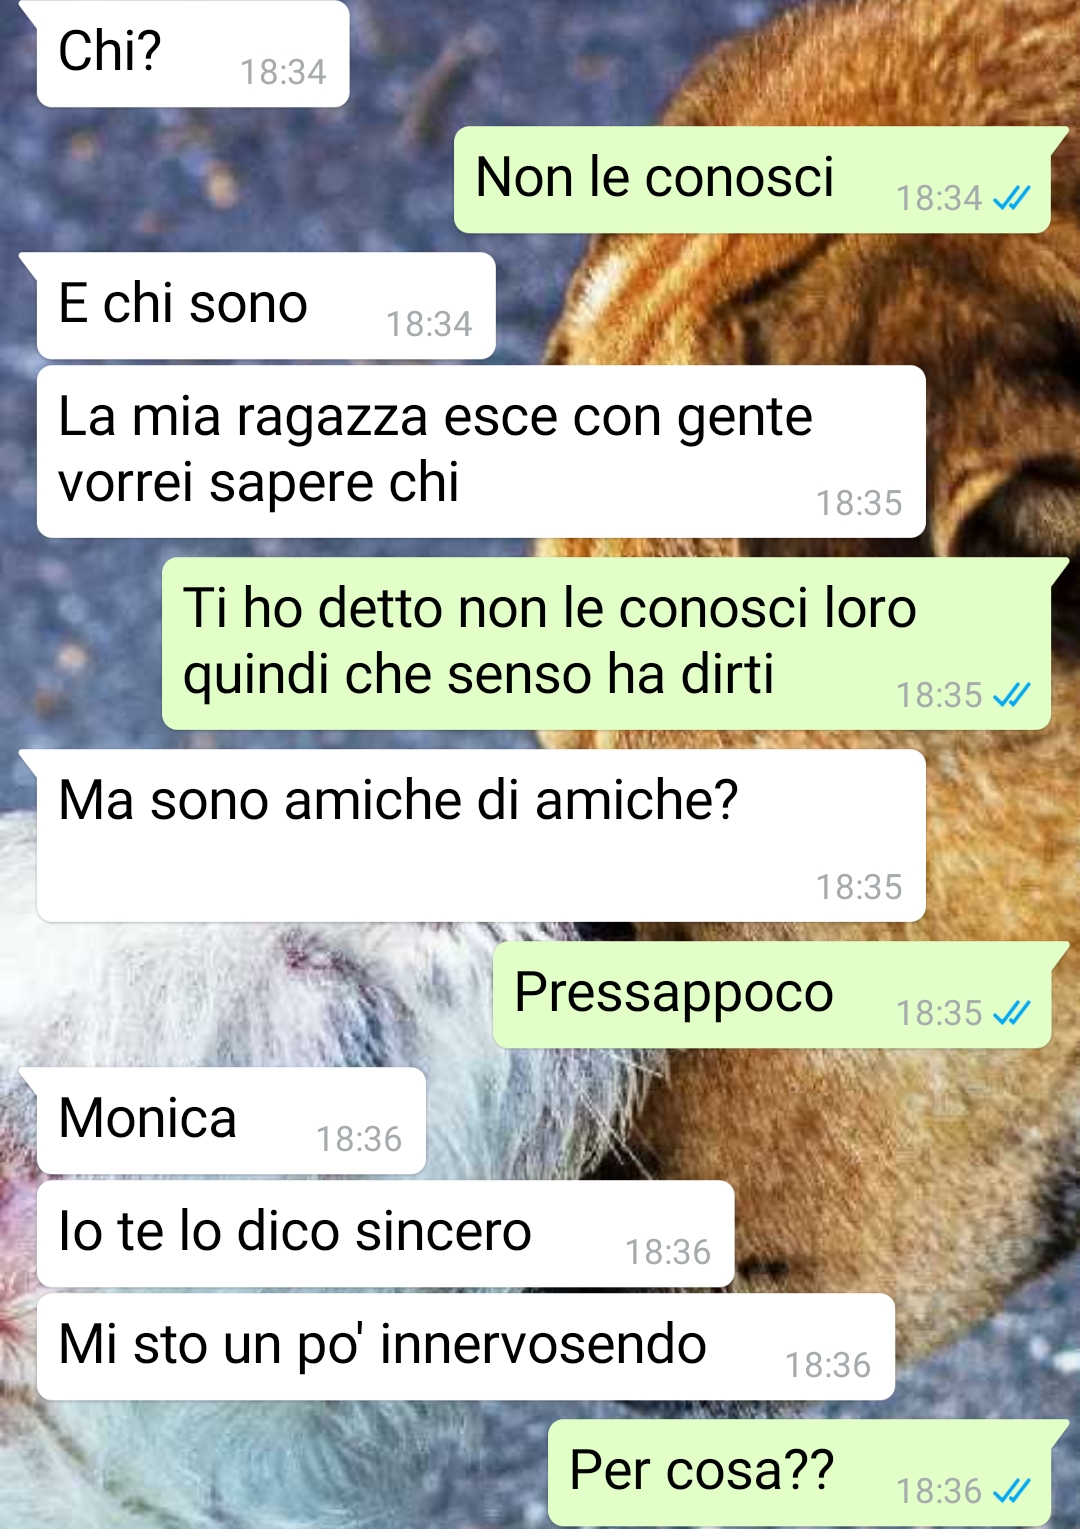Tap the 18:35 timestamp under "vorrei sapere chi"
The image size is (1080, 1529).
pos(859,503)
